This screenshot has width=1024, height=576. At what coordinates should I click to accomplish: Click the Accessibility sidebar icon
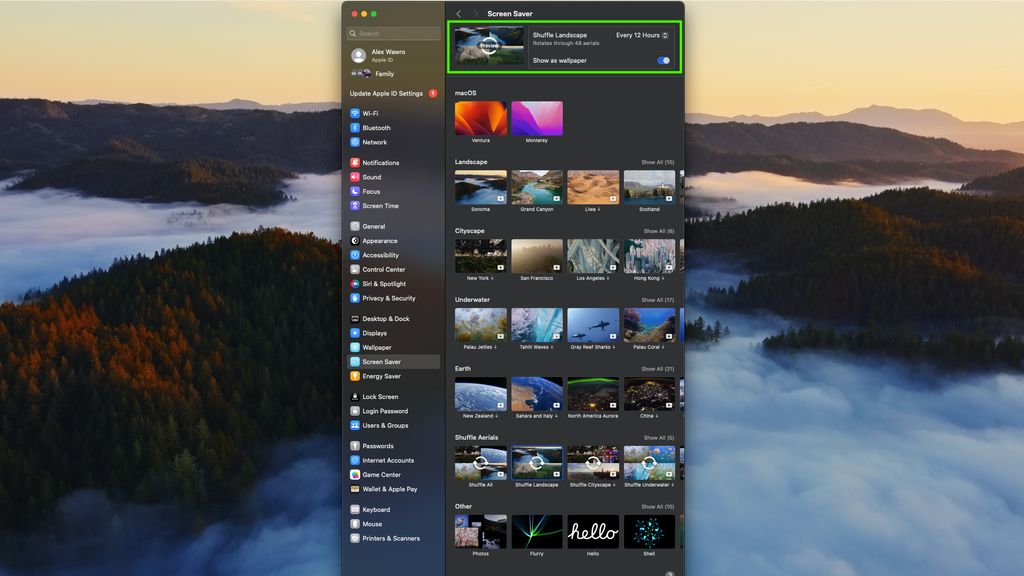[x=354, y=255]
